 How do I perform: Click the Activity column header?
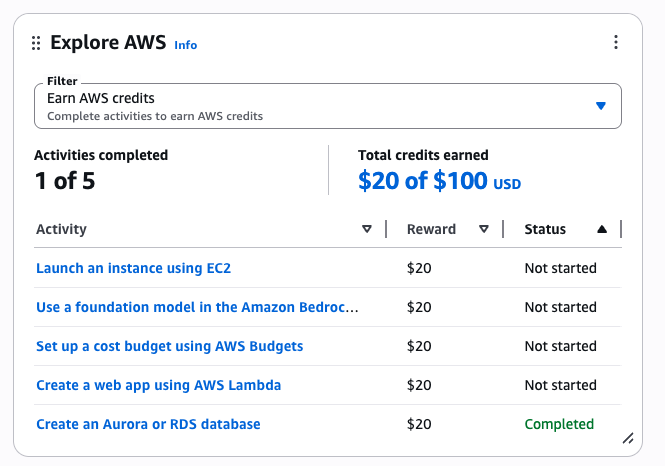(x=62, y=229)
